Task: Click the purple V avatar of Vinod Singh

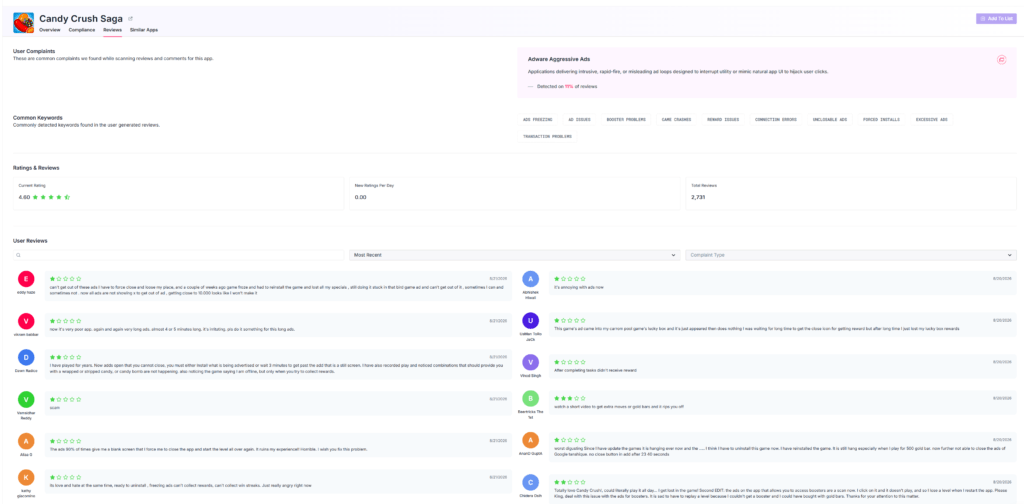Action: click(x=530, y=362)
